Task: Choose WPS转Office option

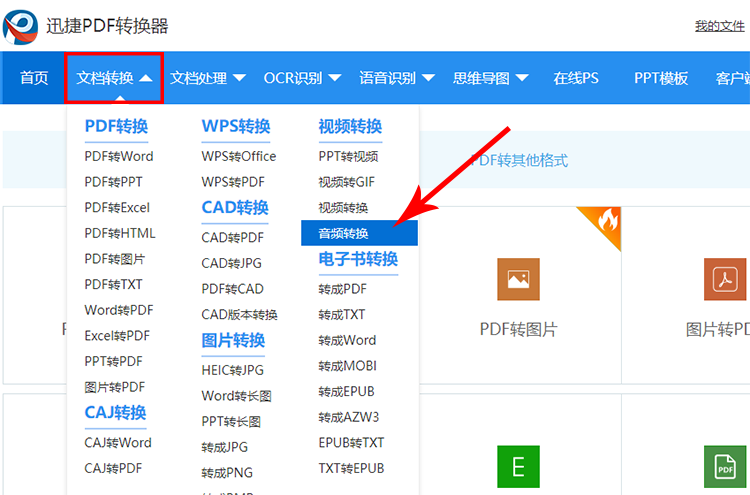Action: click(x=239, y=156)
